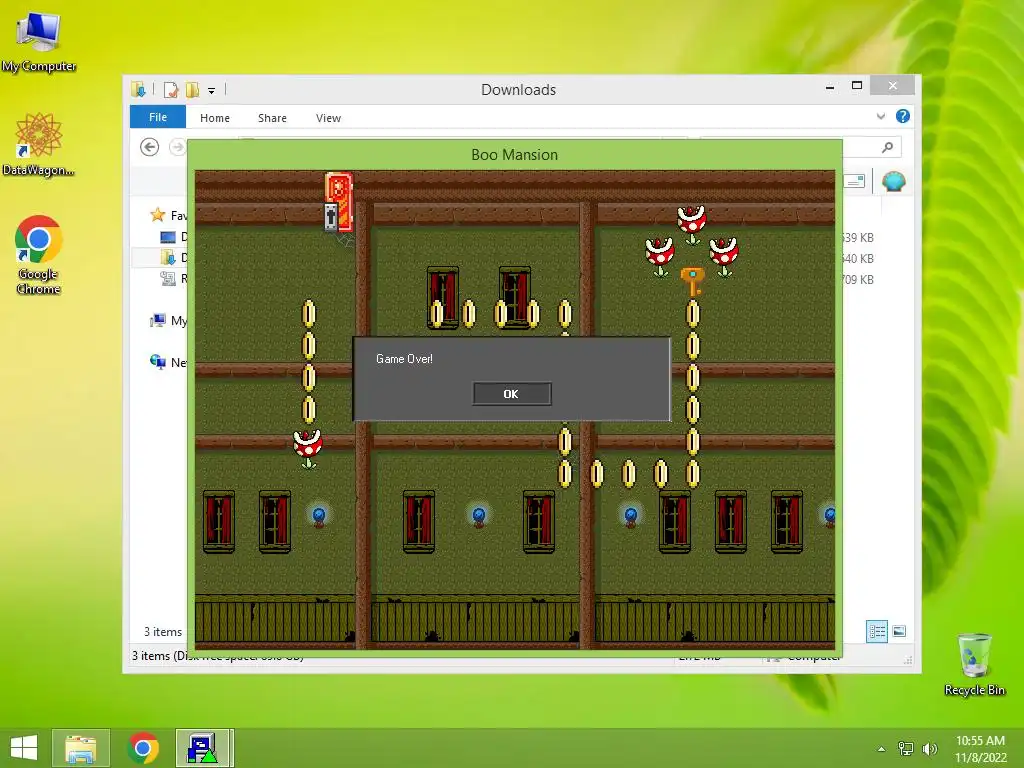This screenshot has width=1024, height=768.
Task: Show hidden tray icons arrow
Action: click(x=881, y=749)
